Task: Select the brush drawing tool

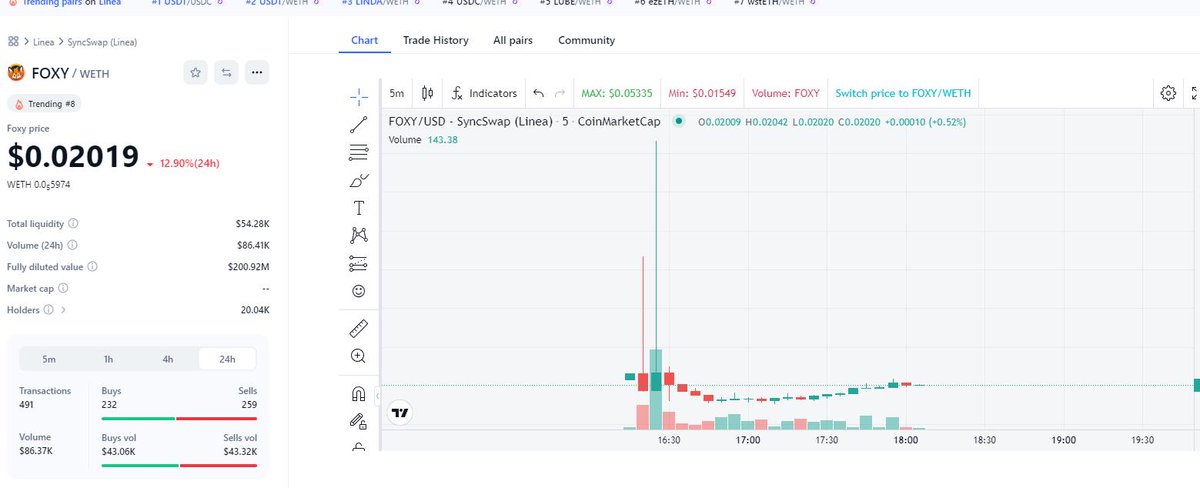Action: click(358, 181)
